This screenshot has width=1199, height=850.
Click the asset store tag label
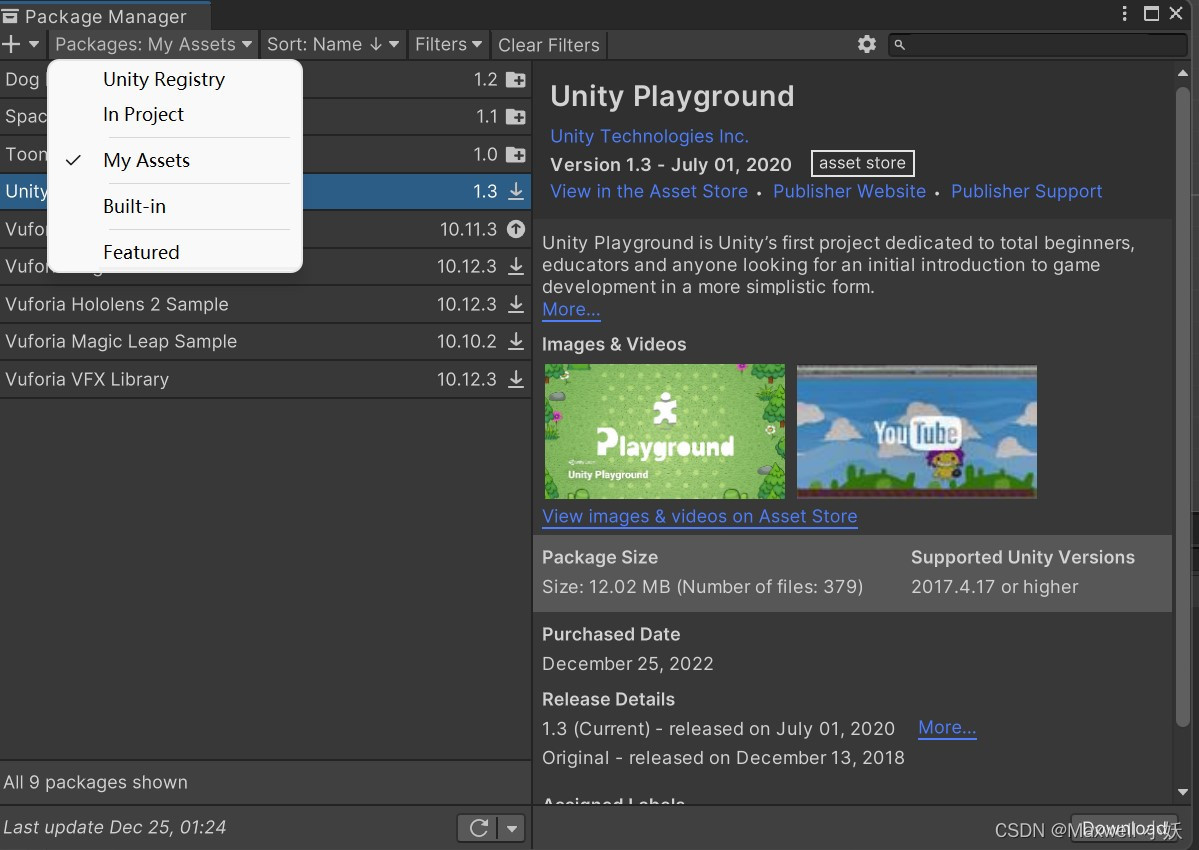pos(863,163)
